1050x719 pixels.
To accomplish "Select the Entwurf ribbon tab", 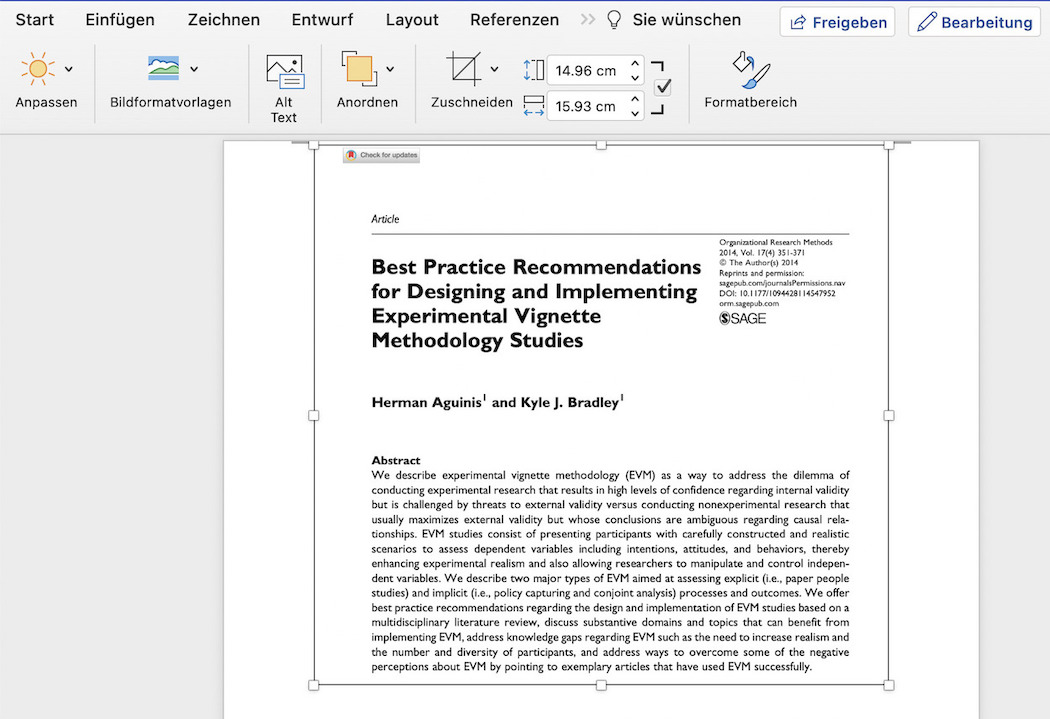I will pyautogui.click(x=322, y=20).
